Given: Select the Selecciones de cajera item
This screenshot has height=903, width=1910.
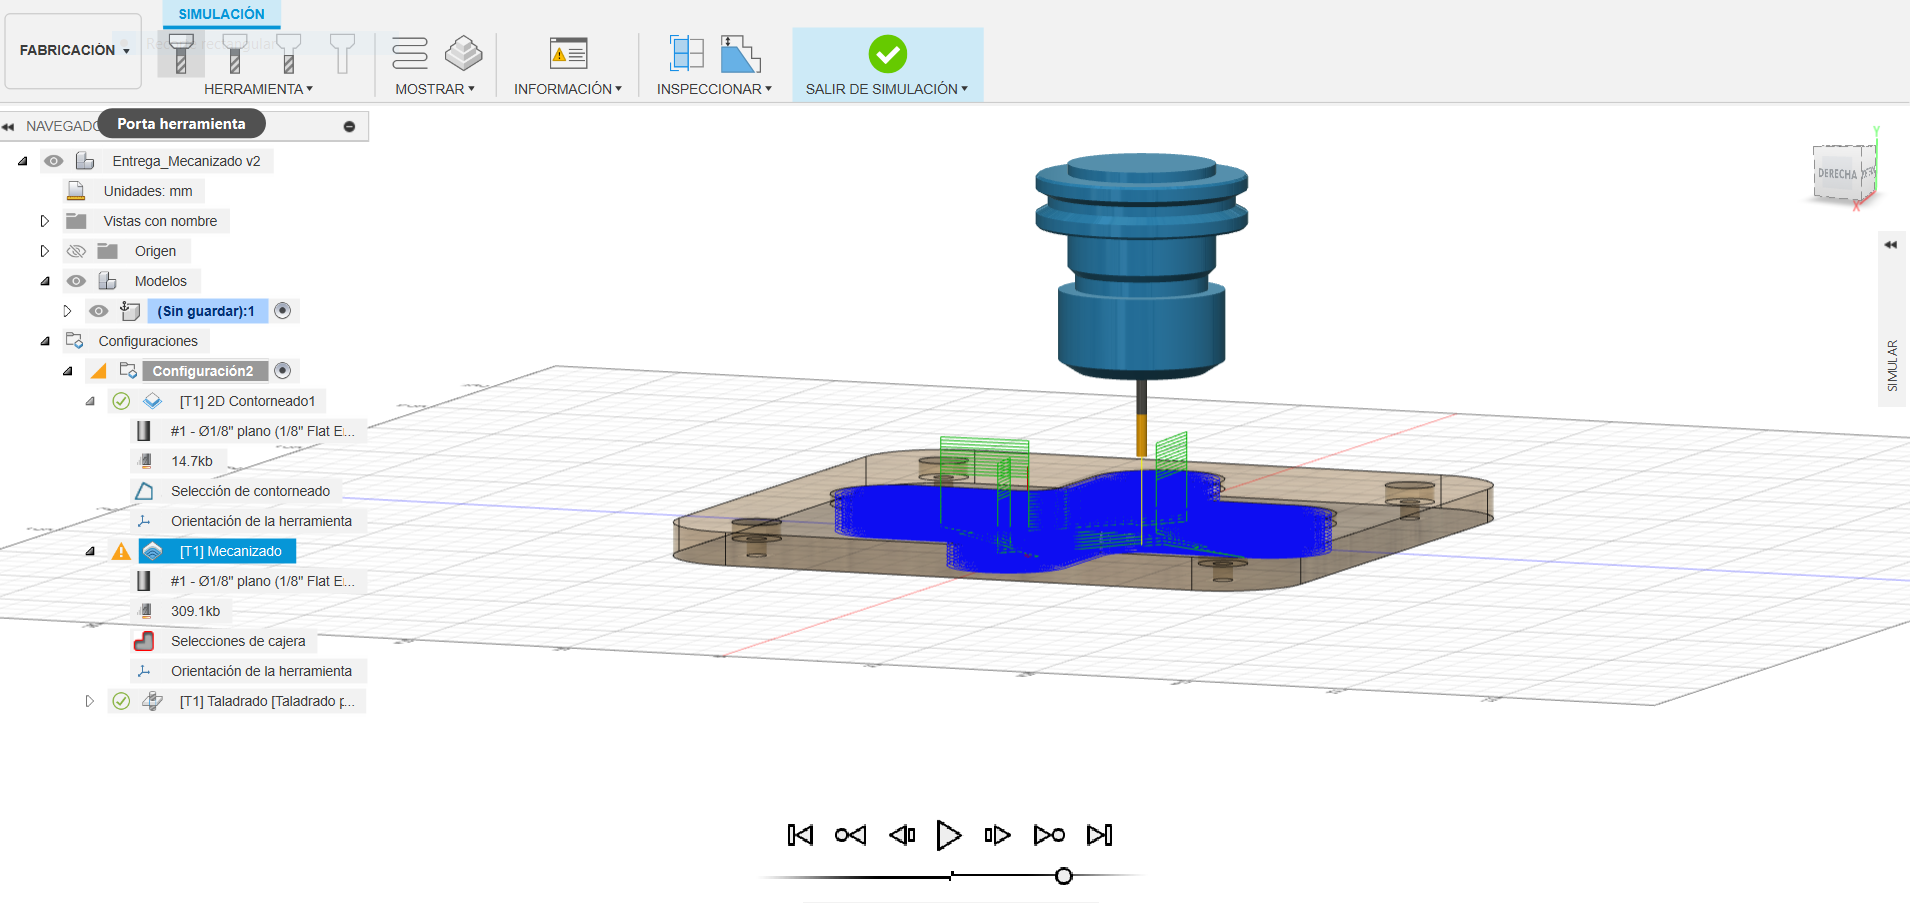Looking at the screenshot, I should tap(238, 641).
